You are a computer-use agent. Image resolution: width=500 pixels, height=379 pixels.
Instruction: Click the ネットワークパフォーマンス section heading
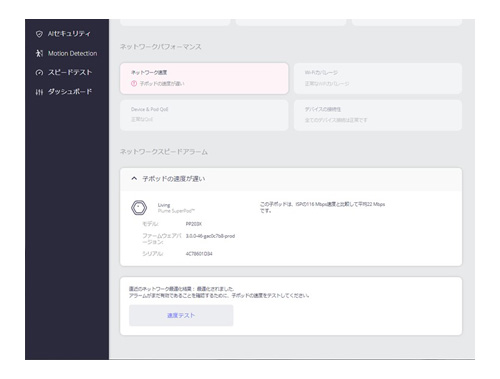click(x=161, y=47)
